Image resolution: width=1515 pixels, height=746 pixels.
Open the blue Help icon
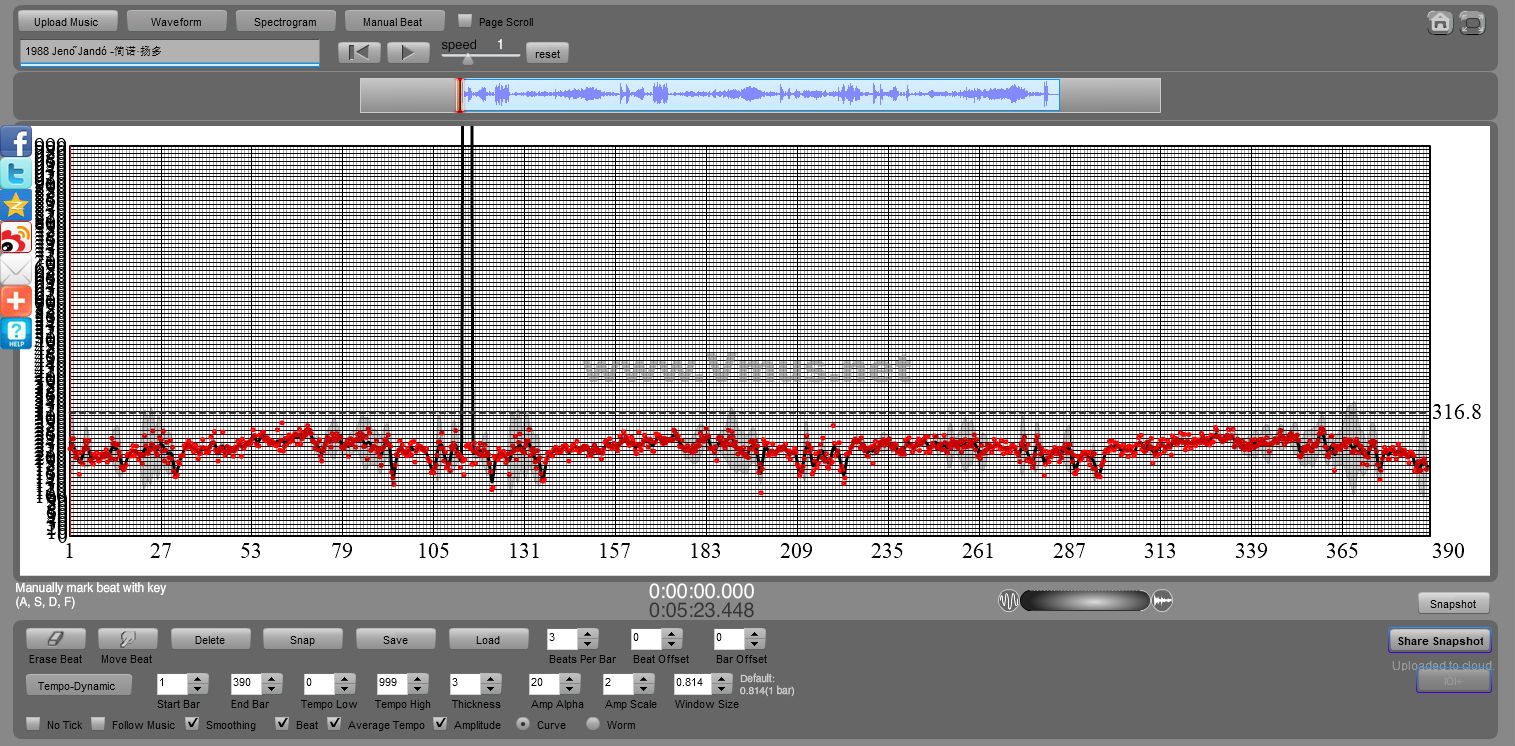tap(16, 333)
